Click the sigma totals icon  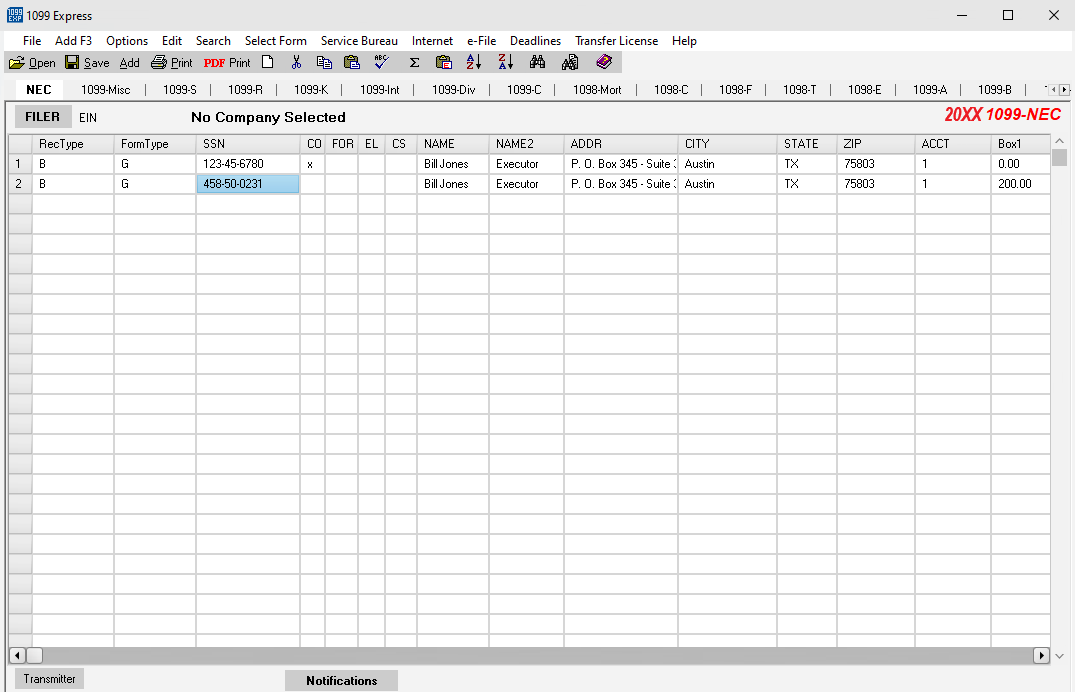(414, 63)
